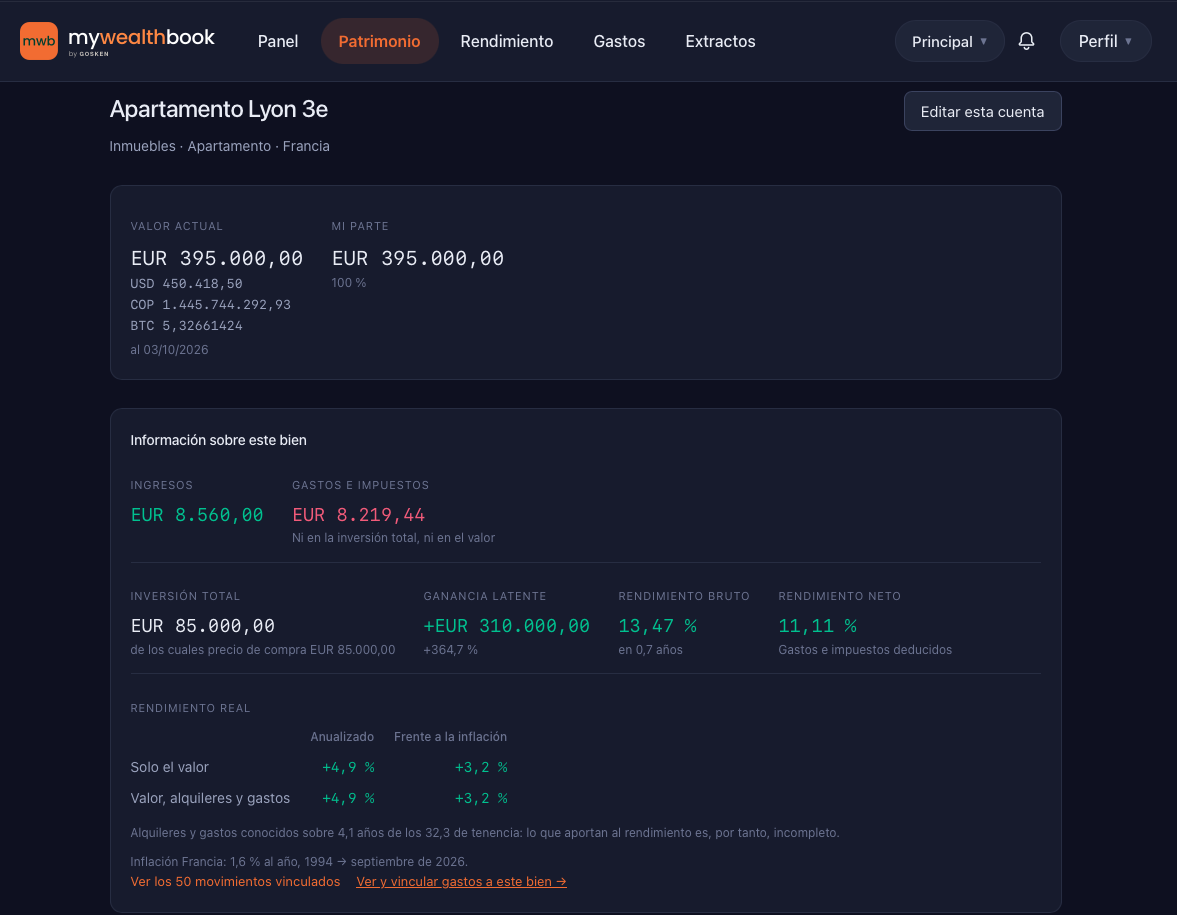This screenshot has height=915, width=1177.
Task: Click the Información sobre este bien heading
Action: 218,441
